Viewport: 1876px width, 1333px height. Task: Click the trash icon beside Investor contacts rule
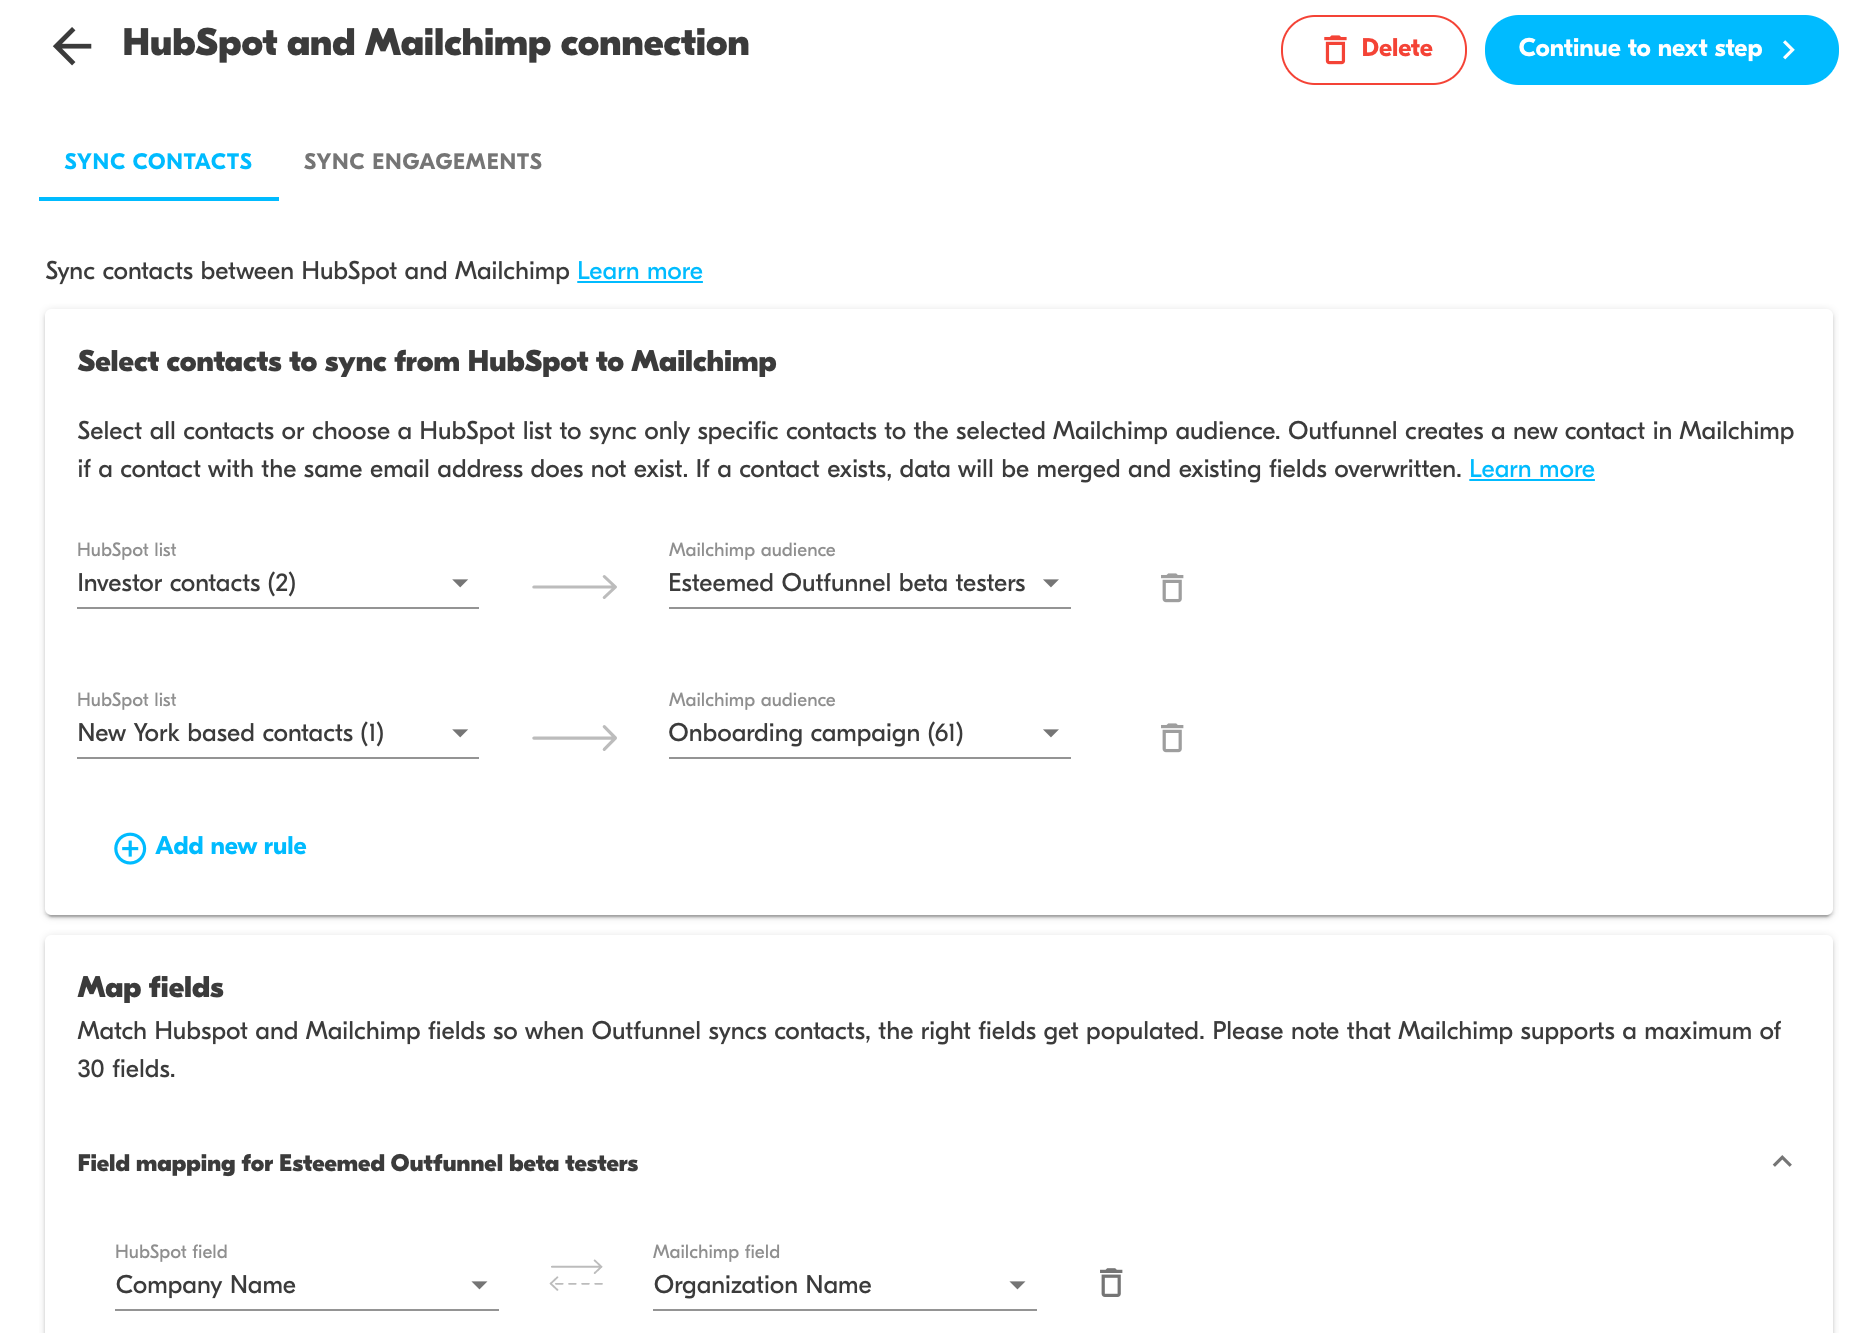pos(1170,588)
